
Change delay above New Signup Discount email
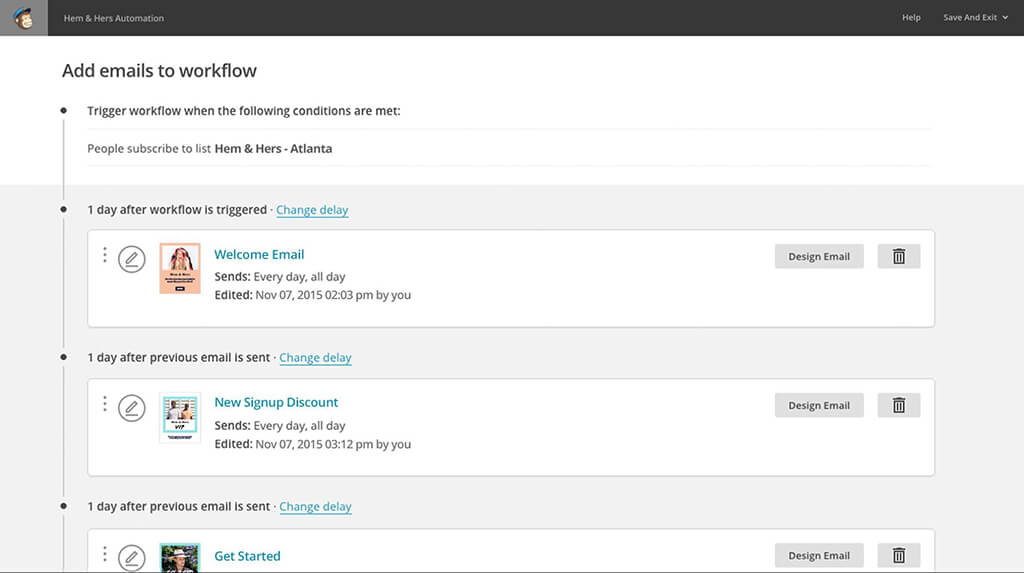click(x=315, y=358)
